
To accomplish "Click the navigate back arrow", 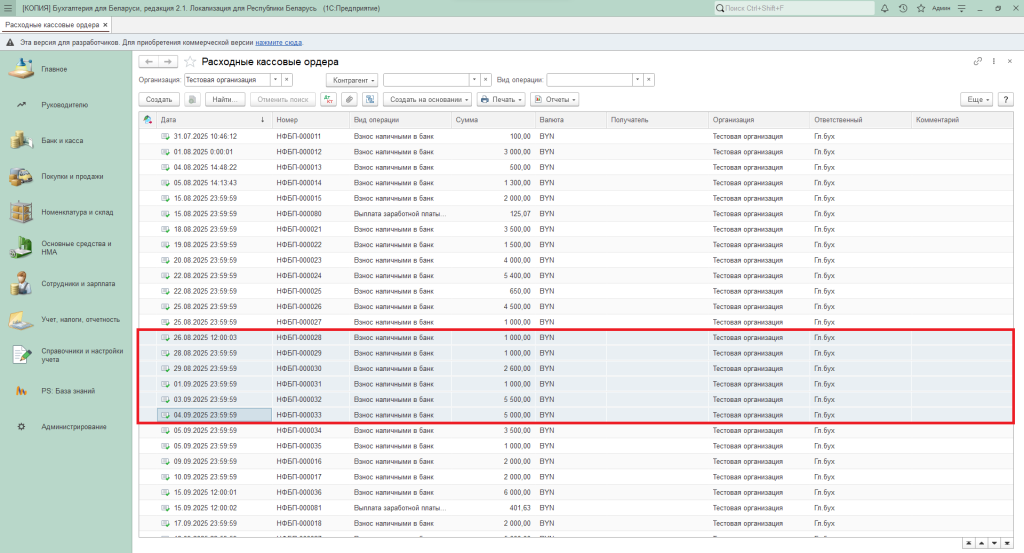I will [150, 62].
